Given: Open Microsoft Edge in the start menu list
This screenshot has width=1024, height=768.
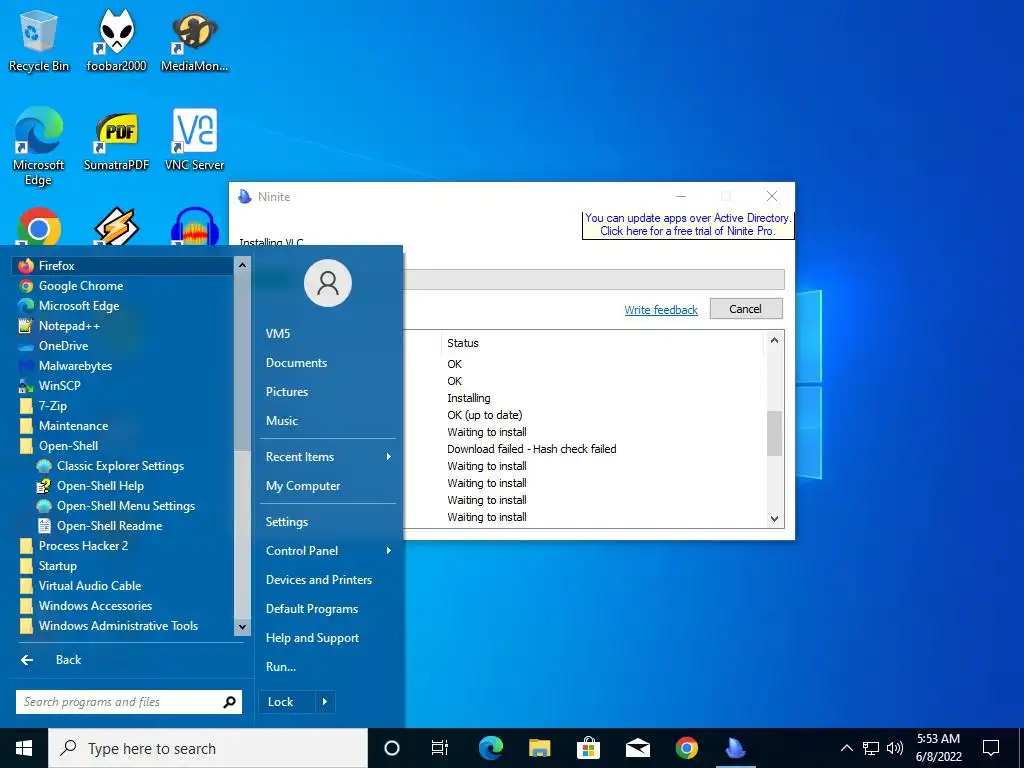Looking at the screenshot, I should pos(122,306).
